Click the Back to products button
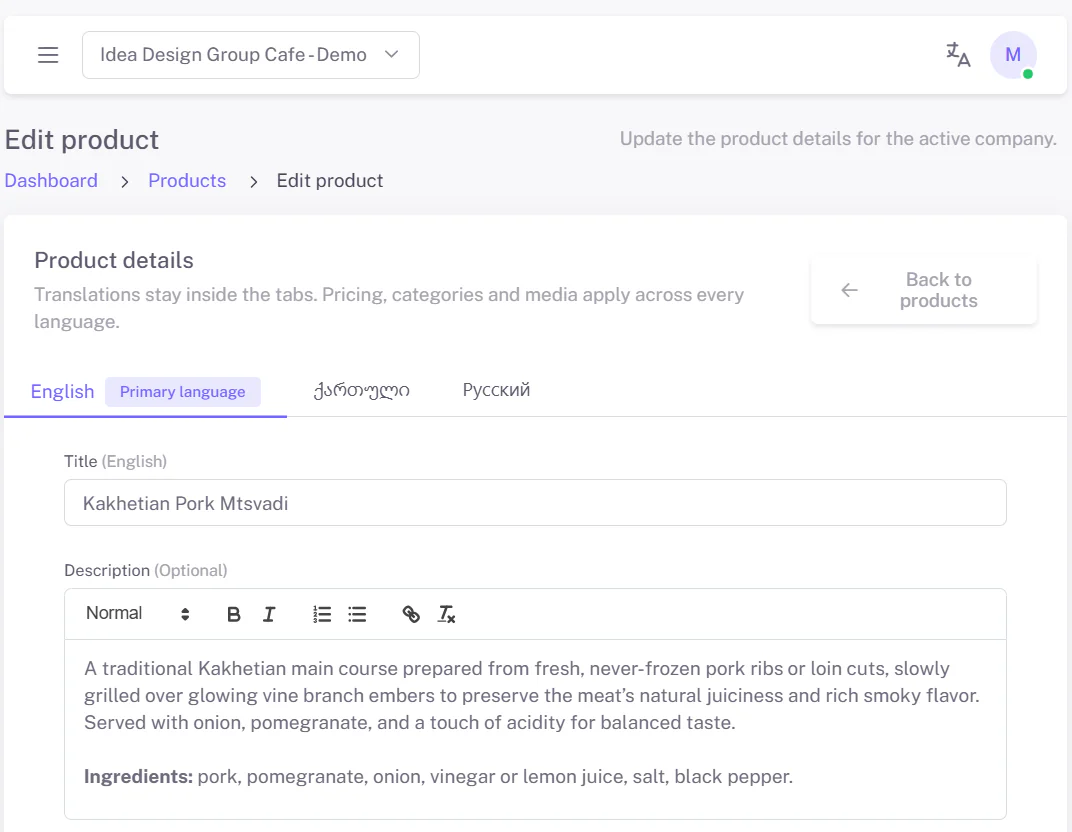Screen dimensions: 1072x832 924,290
